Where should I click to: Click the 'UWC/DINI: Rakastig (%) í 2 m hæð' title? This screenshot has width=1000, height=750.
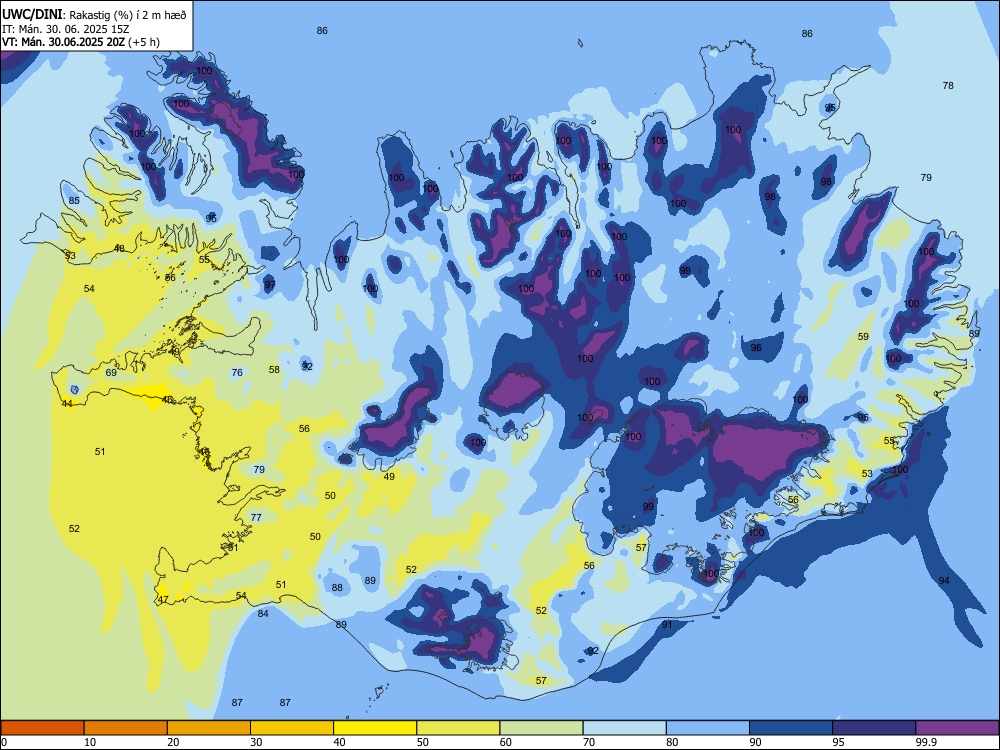pyautogui.click(x=94, y=14)
